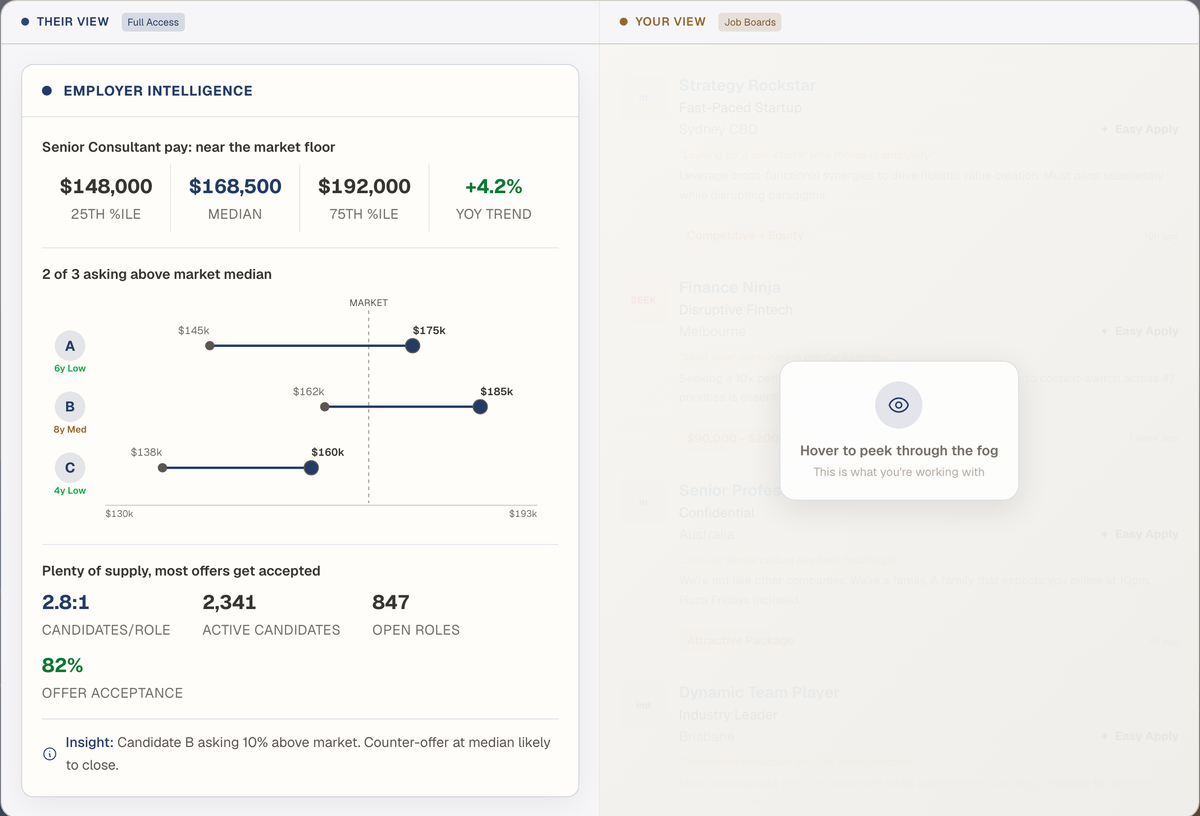Click the 2.8:1 candidates per role value
Viewport: 1200px width, 816px height.
click(64, 602)
